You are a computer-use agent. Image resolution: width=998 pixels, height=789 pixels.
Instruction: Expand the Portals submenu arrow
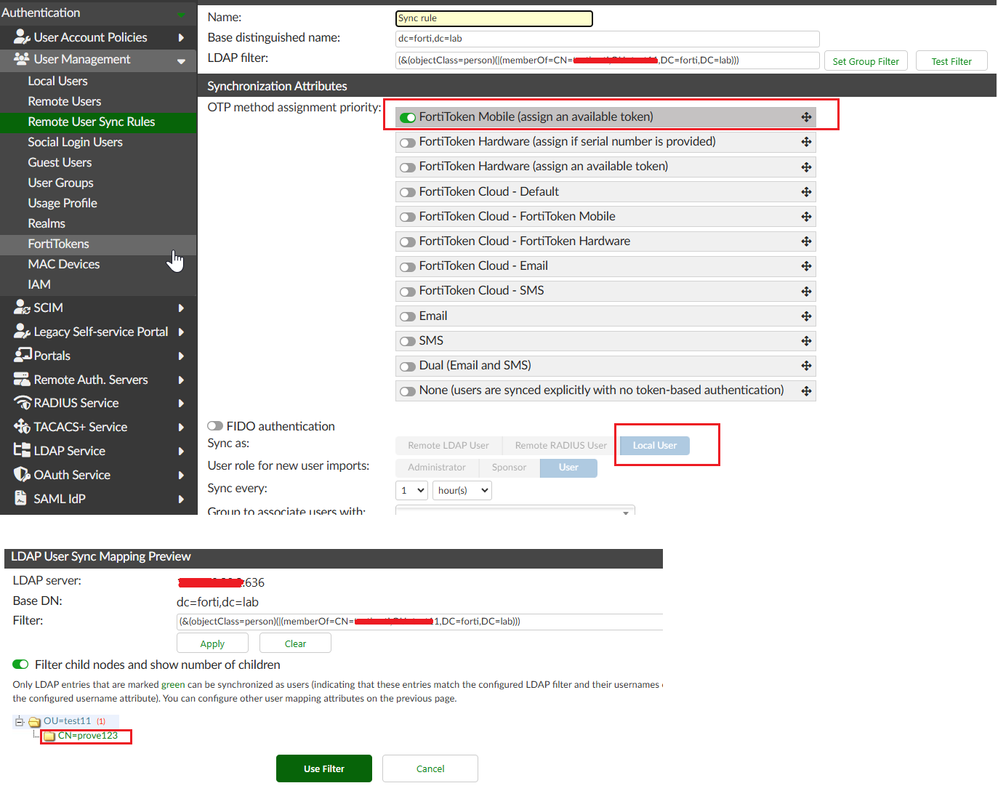[181, 356]
